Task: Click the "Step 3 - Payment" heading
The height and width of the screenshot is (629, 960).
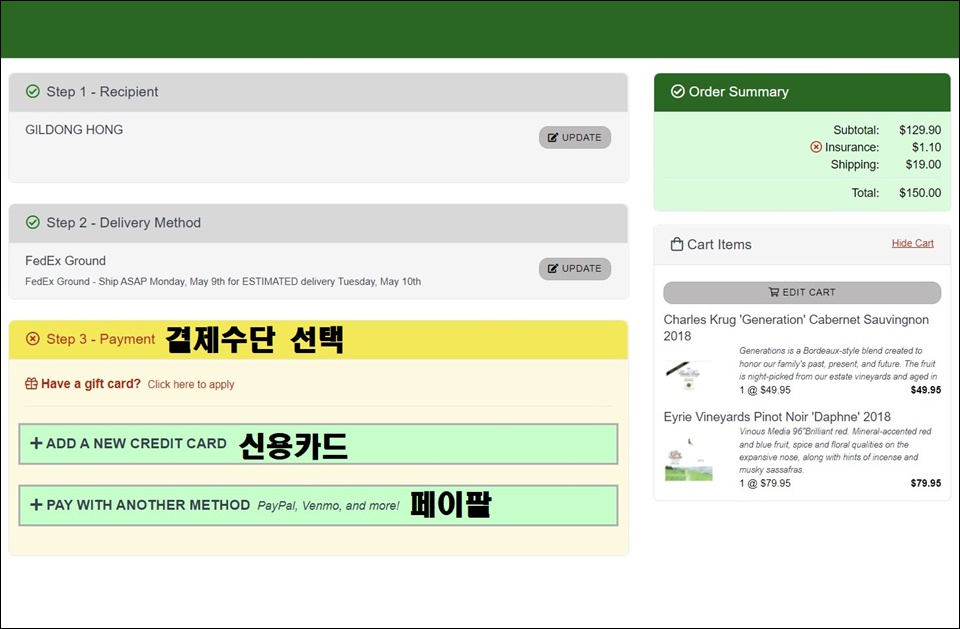Action: (x=101, y=339)
